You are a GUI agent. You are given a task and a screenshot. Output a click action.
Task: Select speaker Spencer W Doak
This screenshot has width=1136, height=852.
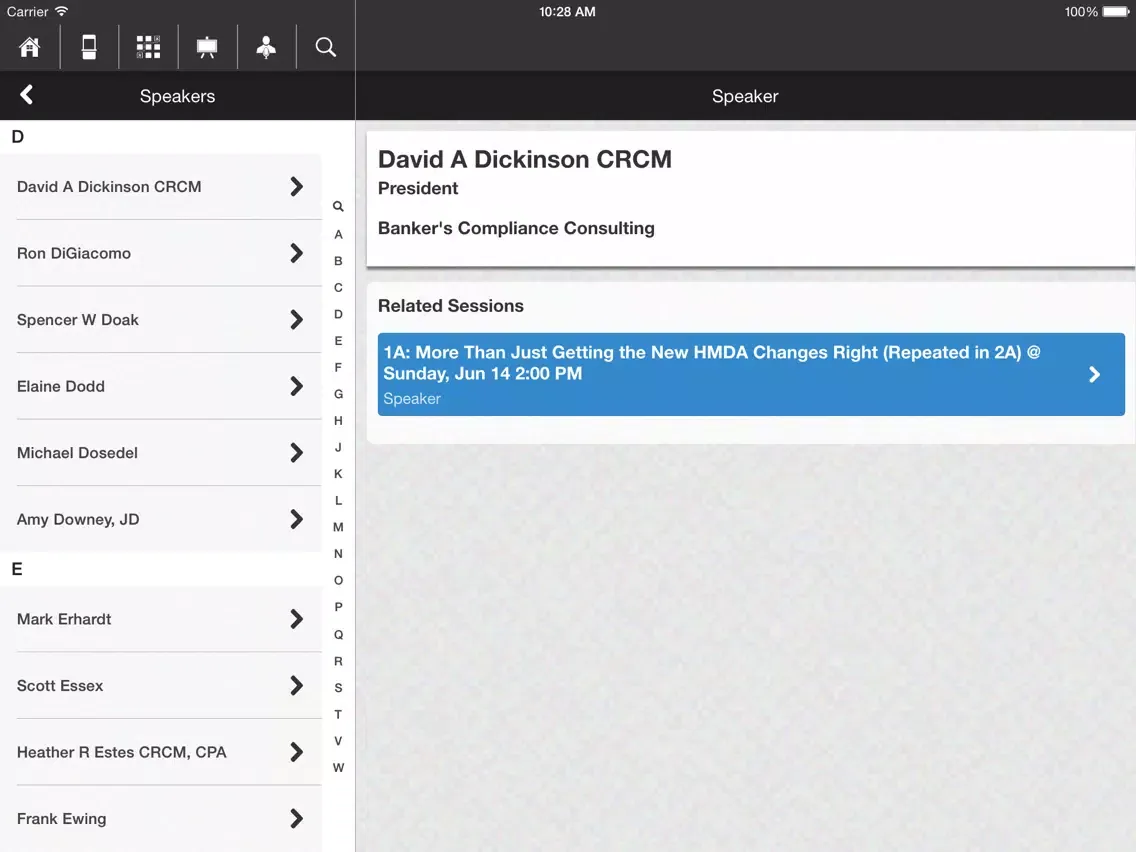click(x=161, y=320)
